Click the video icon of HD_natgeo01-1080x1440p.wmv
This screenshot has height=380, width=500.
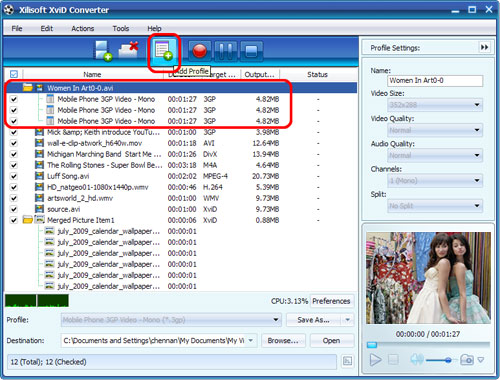[x=39, y=187]
